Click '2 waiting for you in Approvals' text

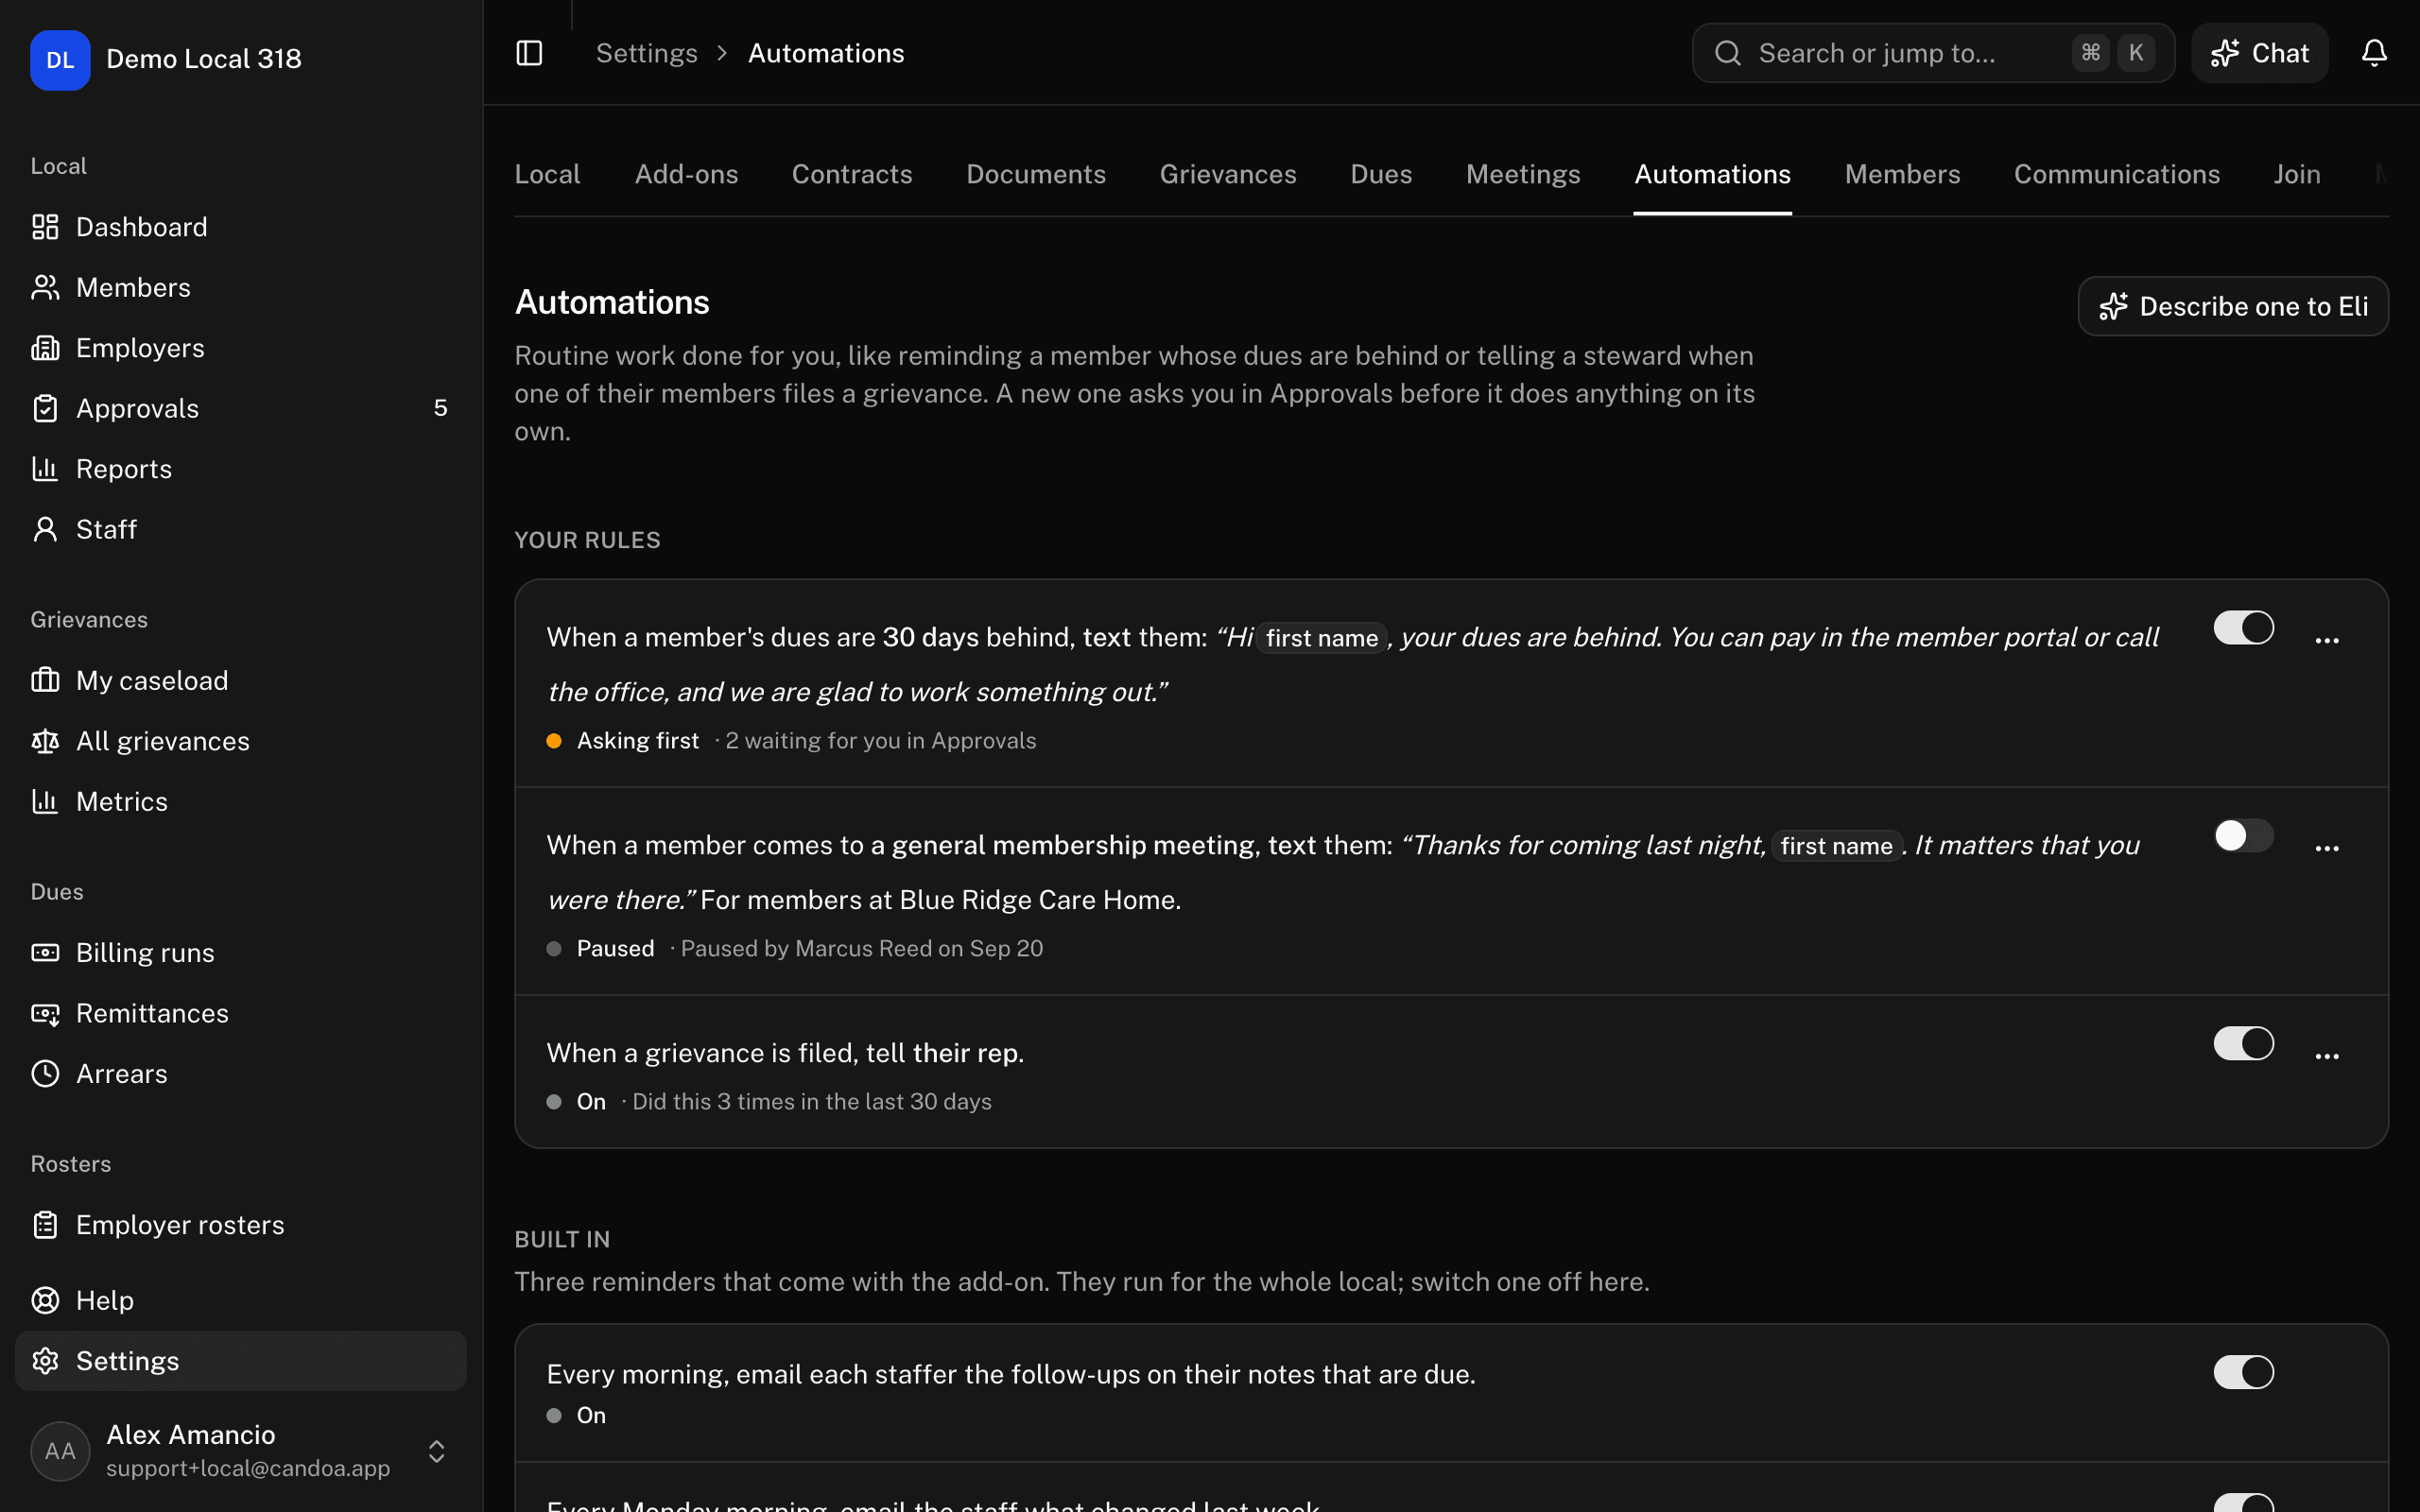881,741
